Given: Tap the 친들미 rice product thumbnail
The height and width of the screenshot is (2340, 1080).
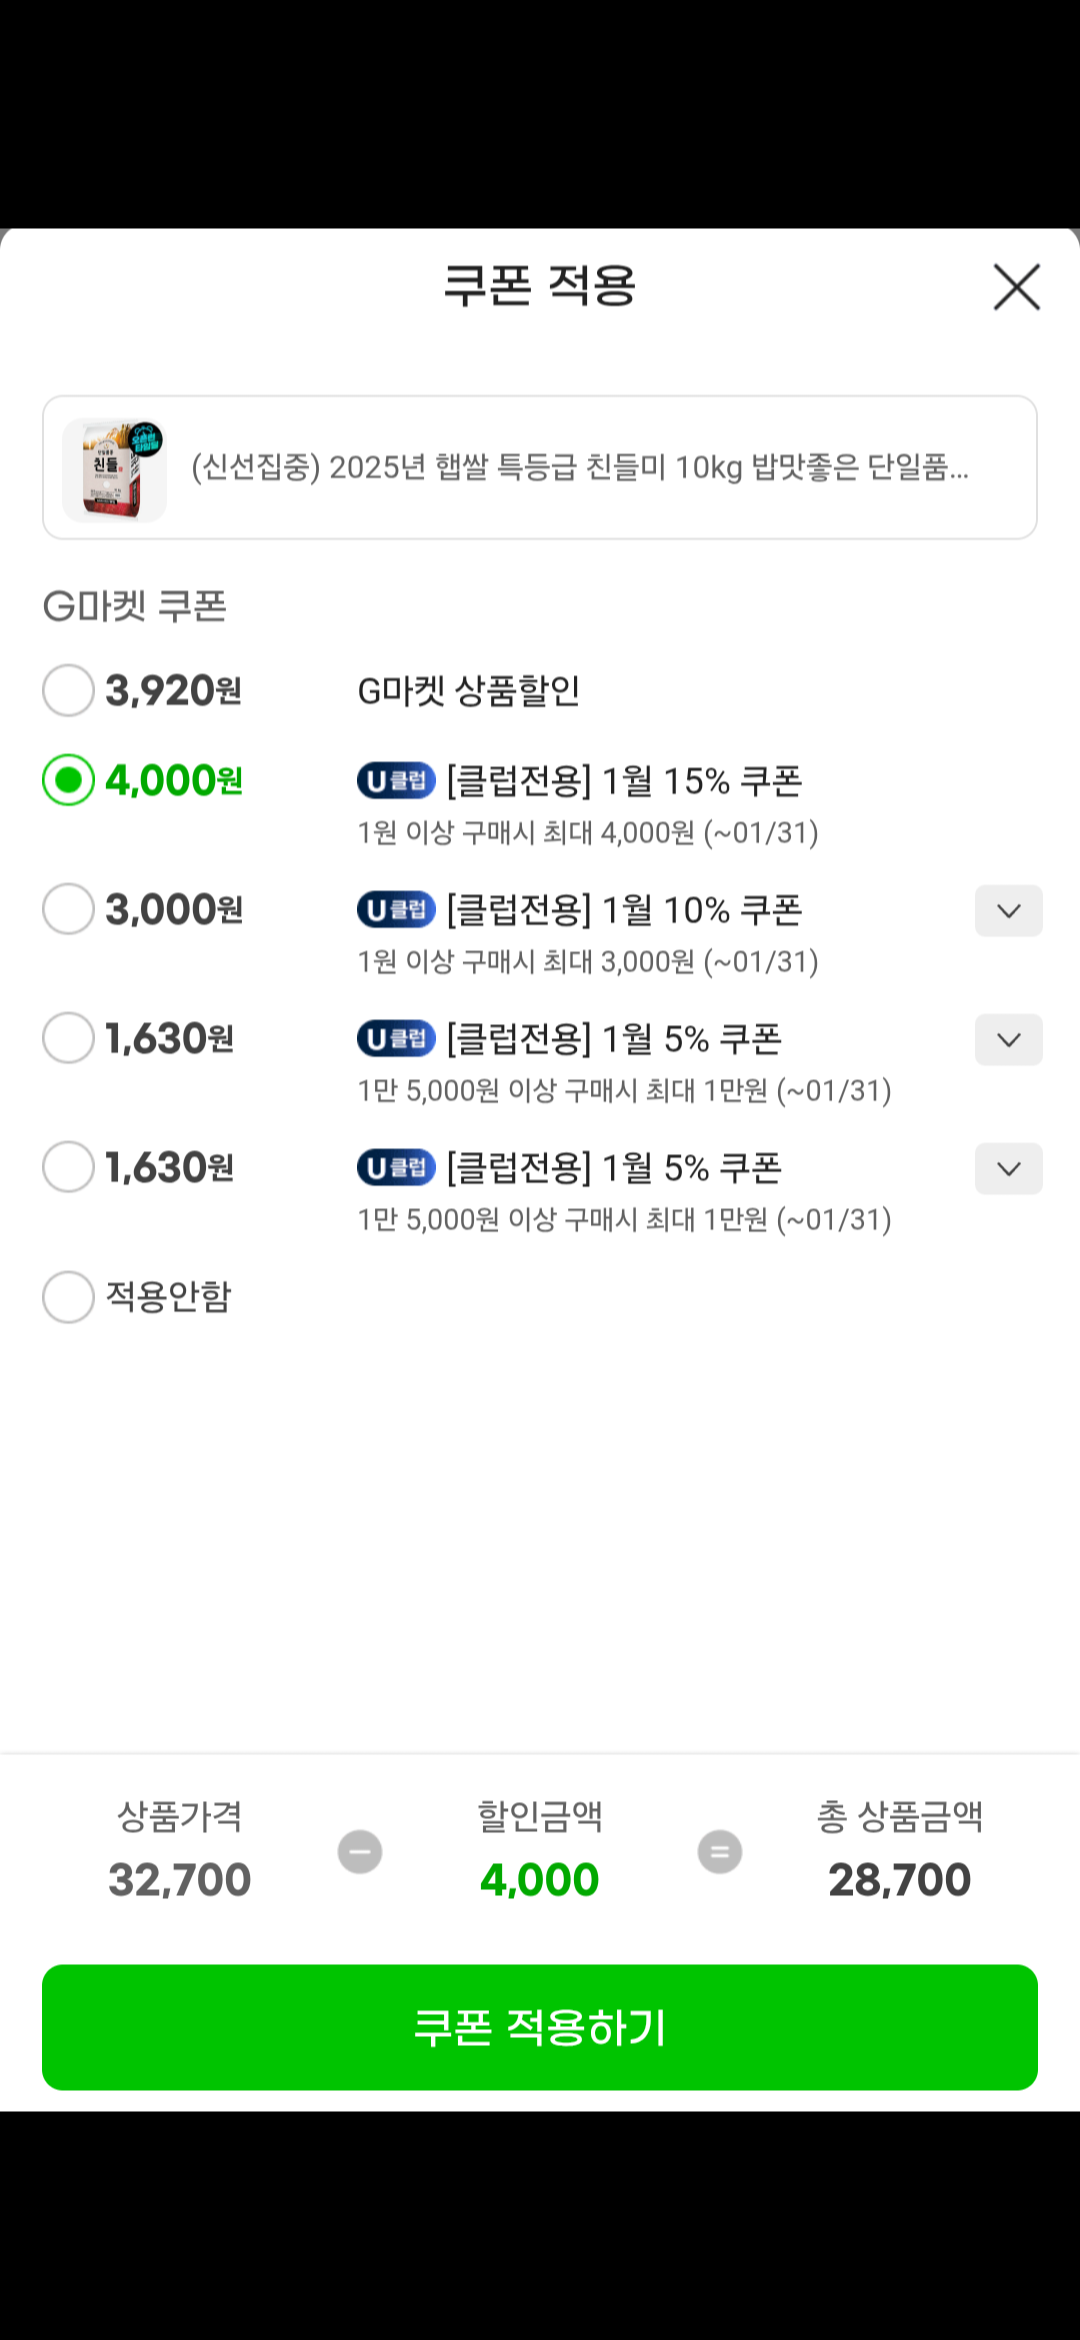Looking at the screenshot, I should point(114,469).
